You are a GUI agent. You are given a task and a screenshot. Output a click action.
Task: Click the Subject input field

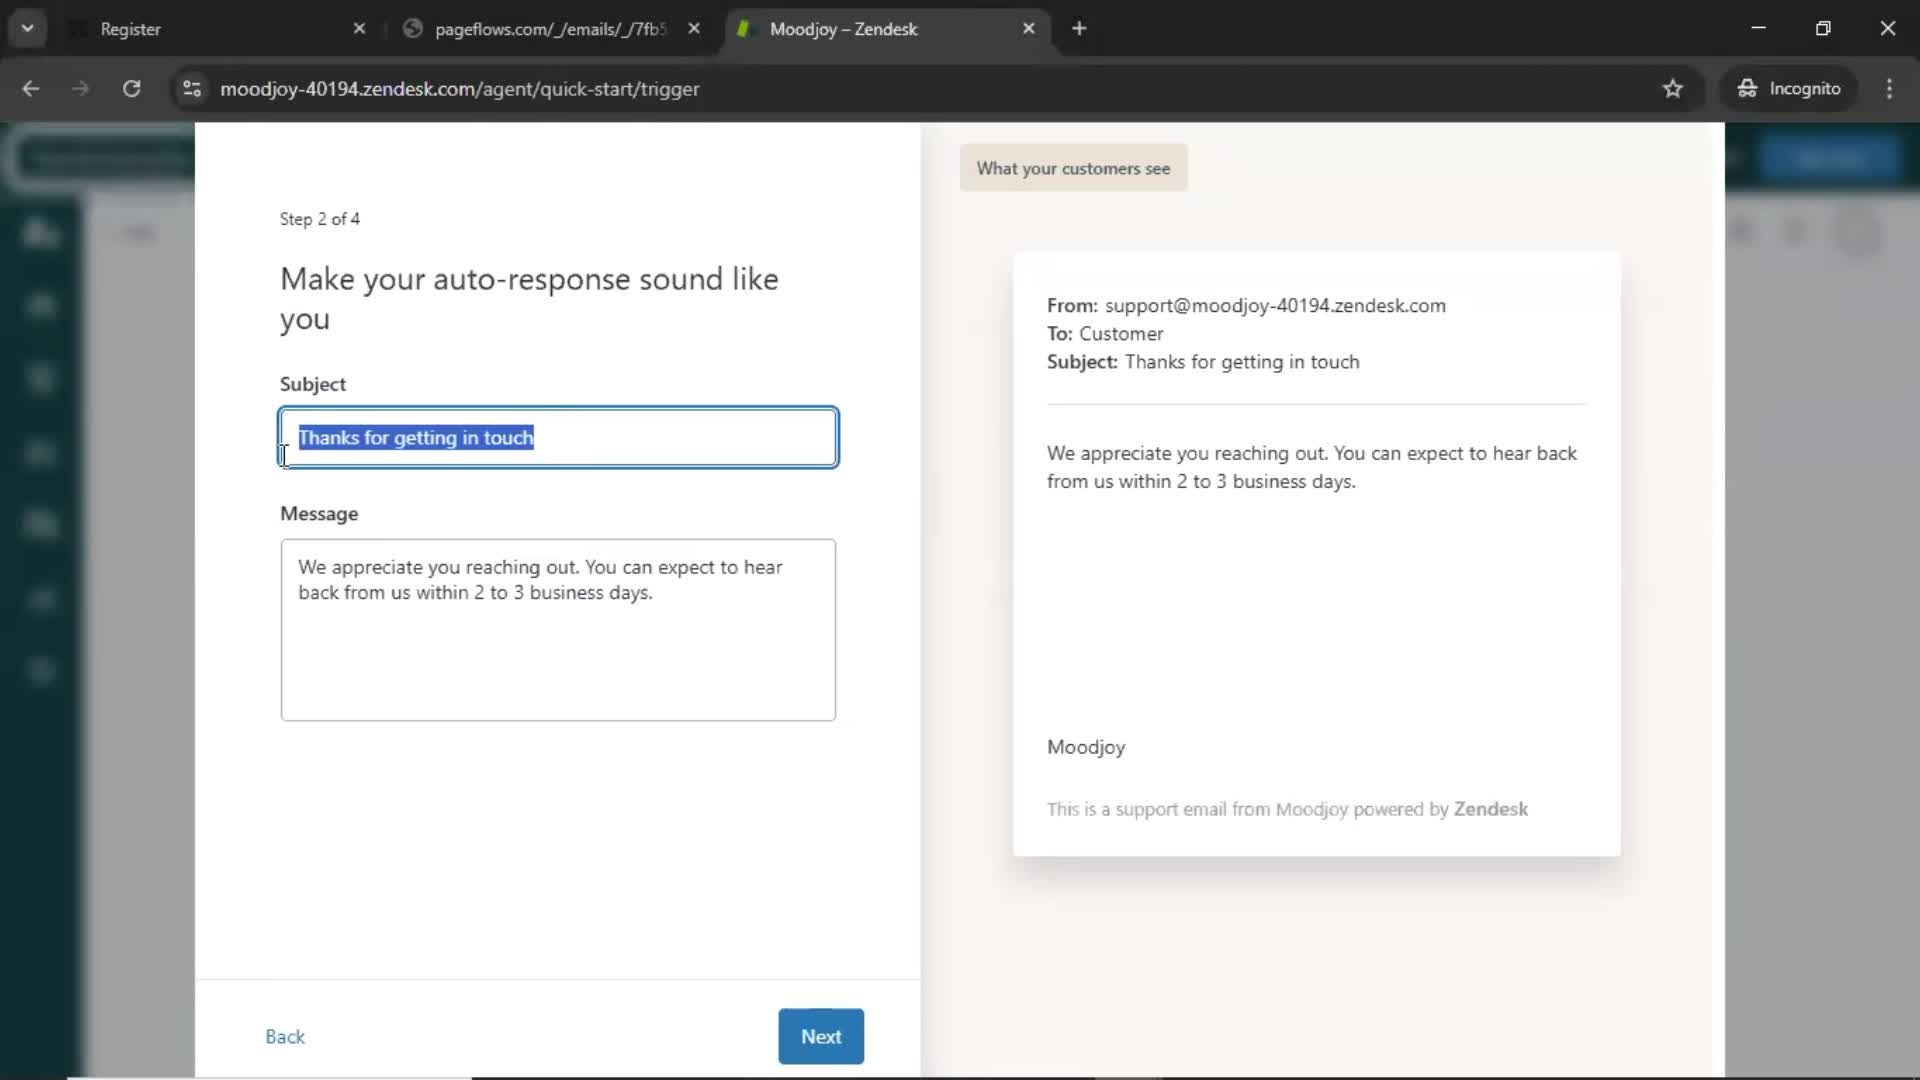(558, 437)
